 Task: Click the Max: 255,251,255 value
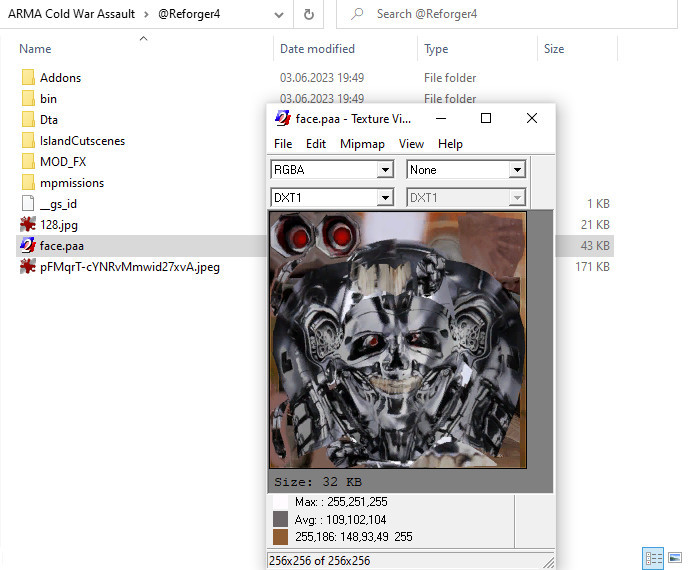[341, 502]
